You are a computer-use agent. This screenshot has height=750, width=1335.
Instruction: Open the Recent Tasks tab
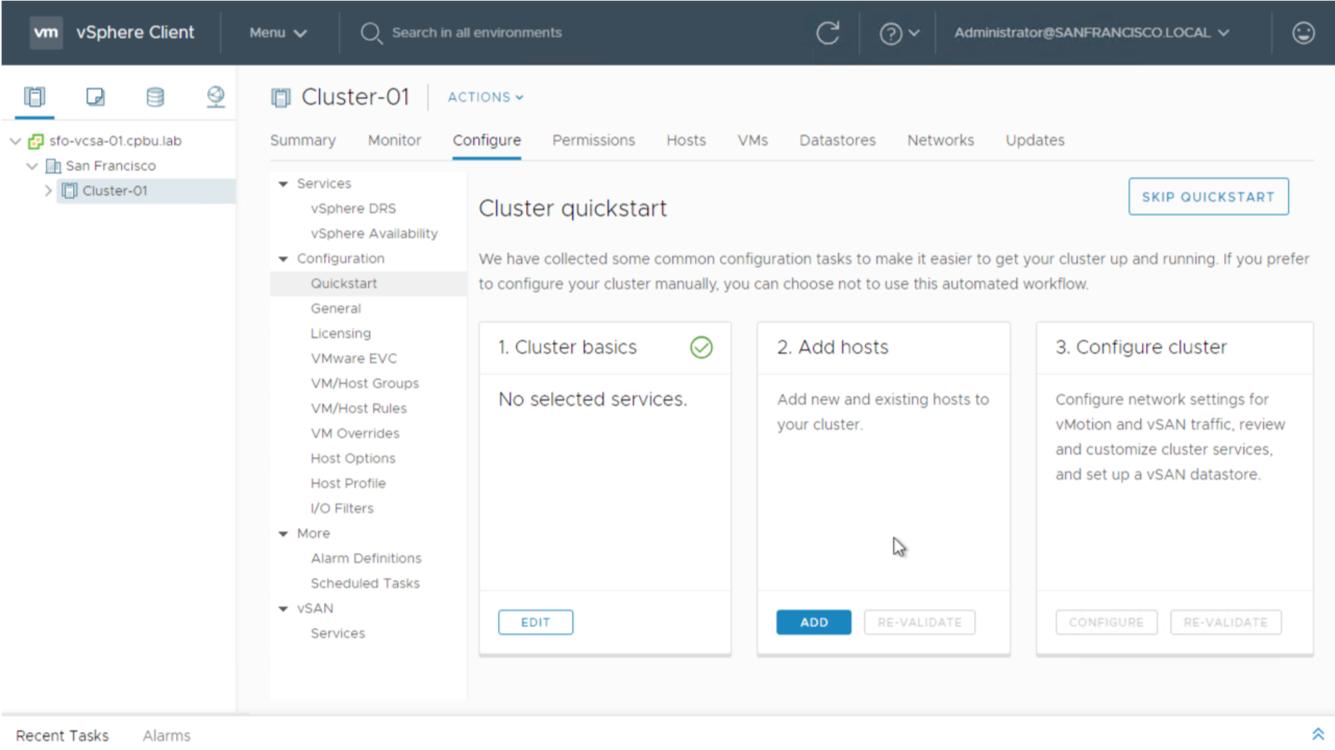pos(62,736)
